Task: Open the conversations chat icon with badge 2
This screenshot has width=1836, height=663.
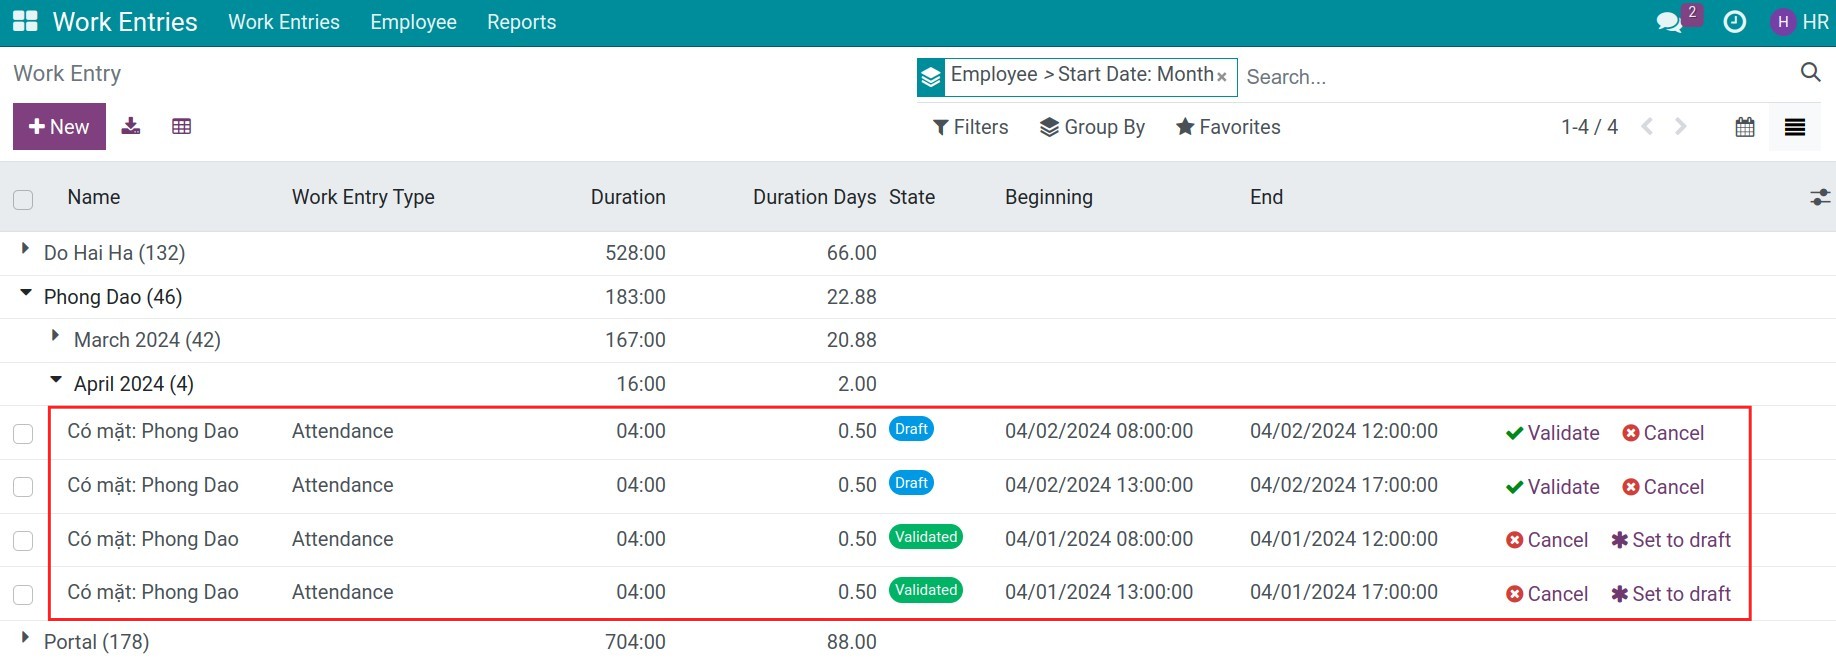Action: (1669, 21)
